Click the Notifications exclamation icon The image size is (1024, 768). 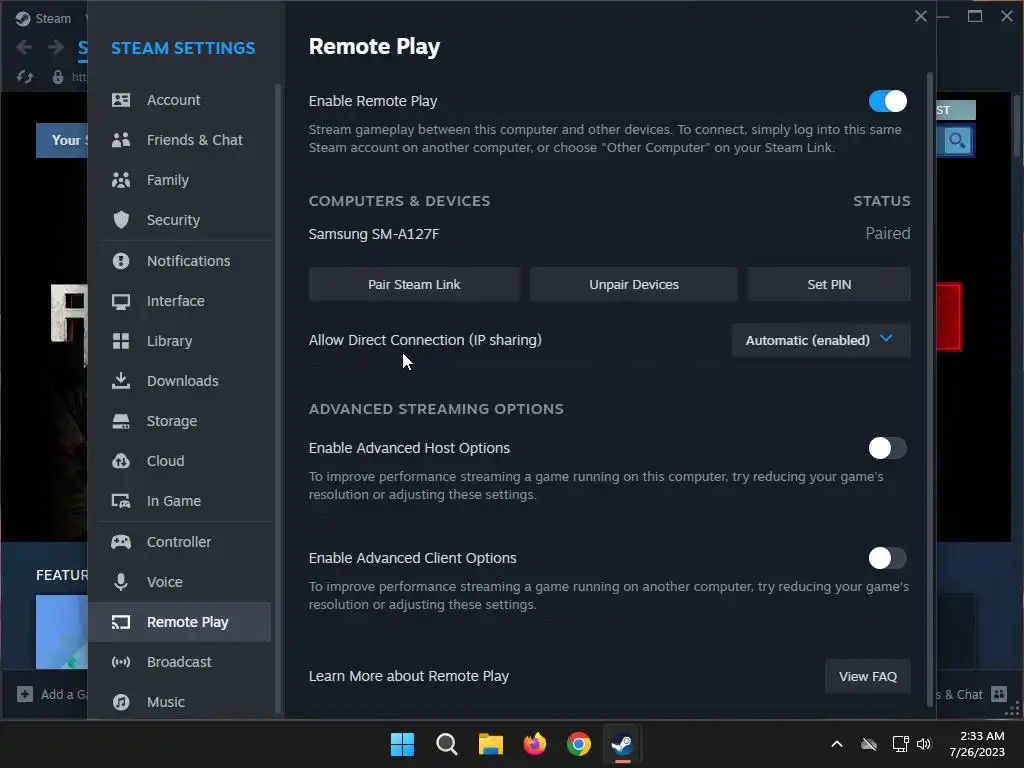pos(121,261)
